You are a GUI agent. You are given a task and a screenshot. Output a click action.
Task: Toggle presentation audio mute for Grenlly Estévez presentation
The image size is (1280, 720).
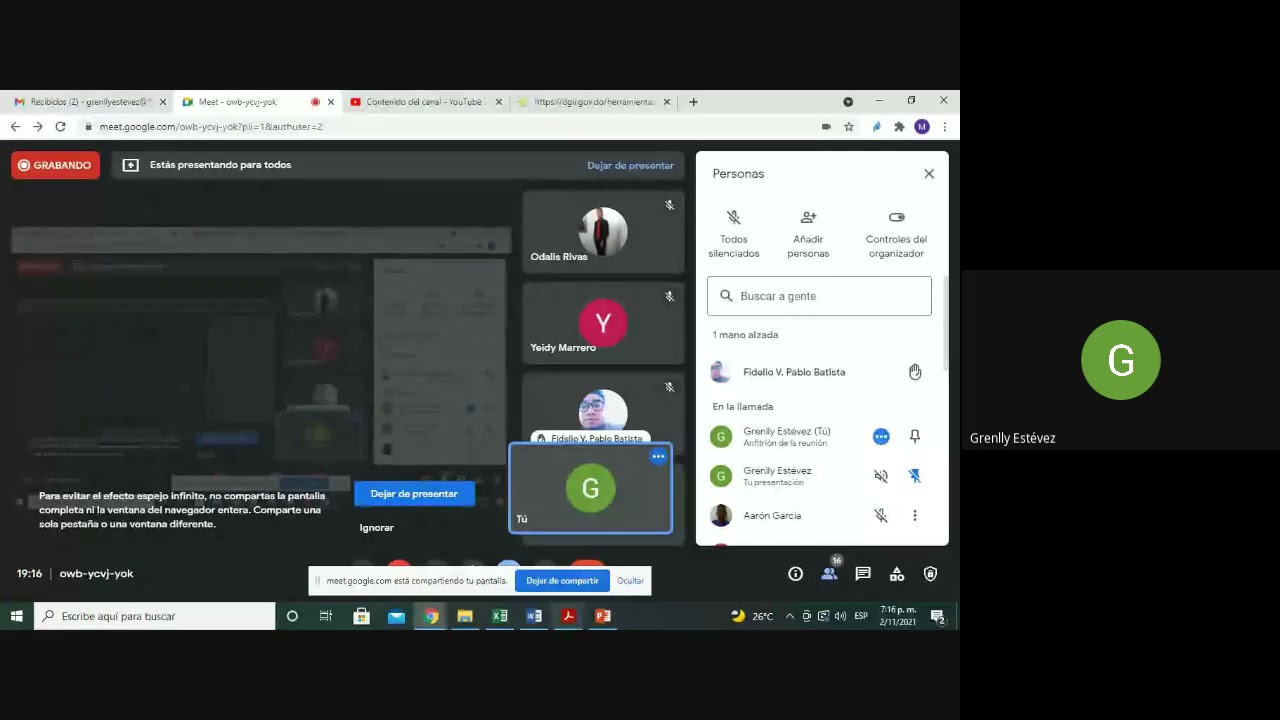pos(880,476)
